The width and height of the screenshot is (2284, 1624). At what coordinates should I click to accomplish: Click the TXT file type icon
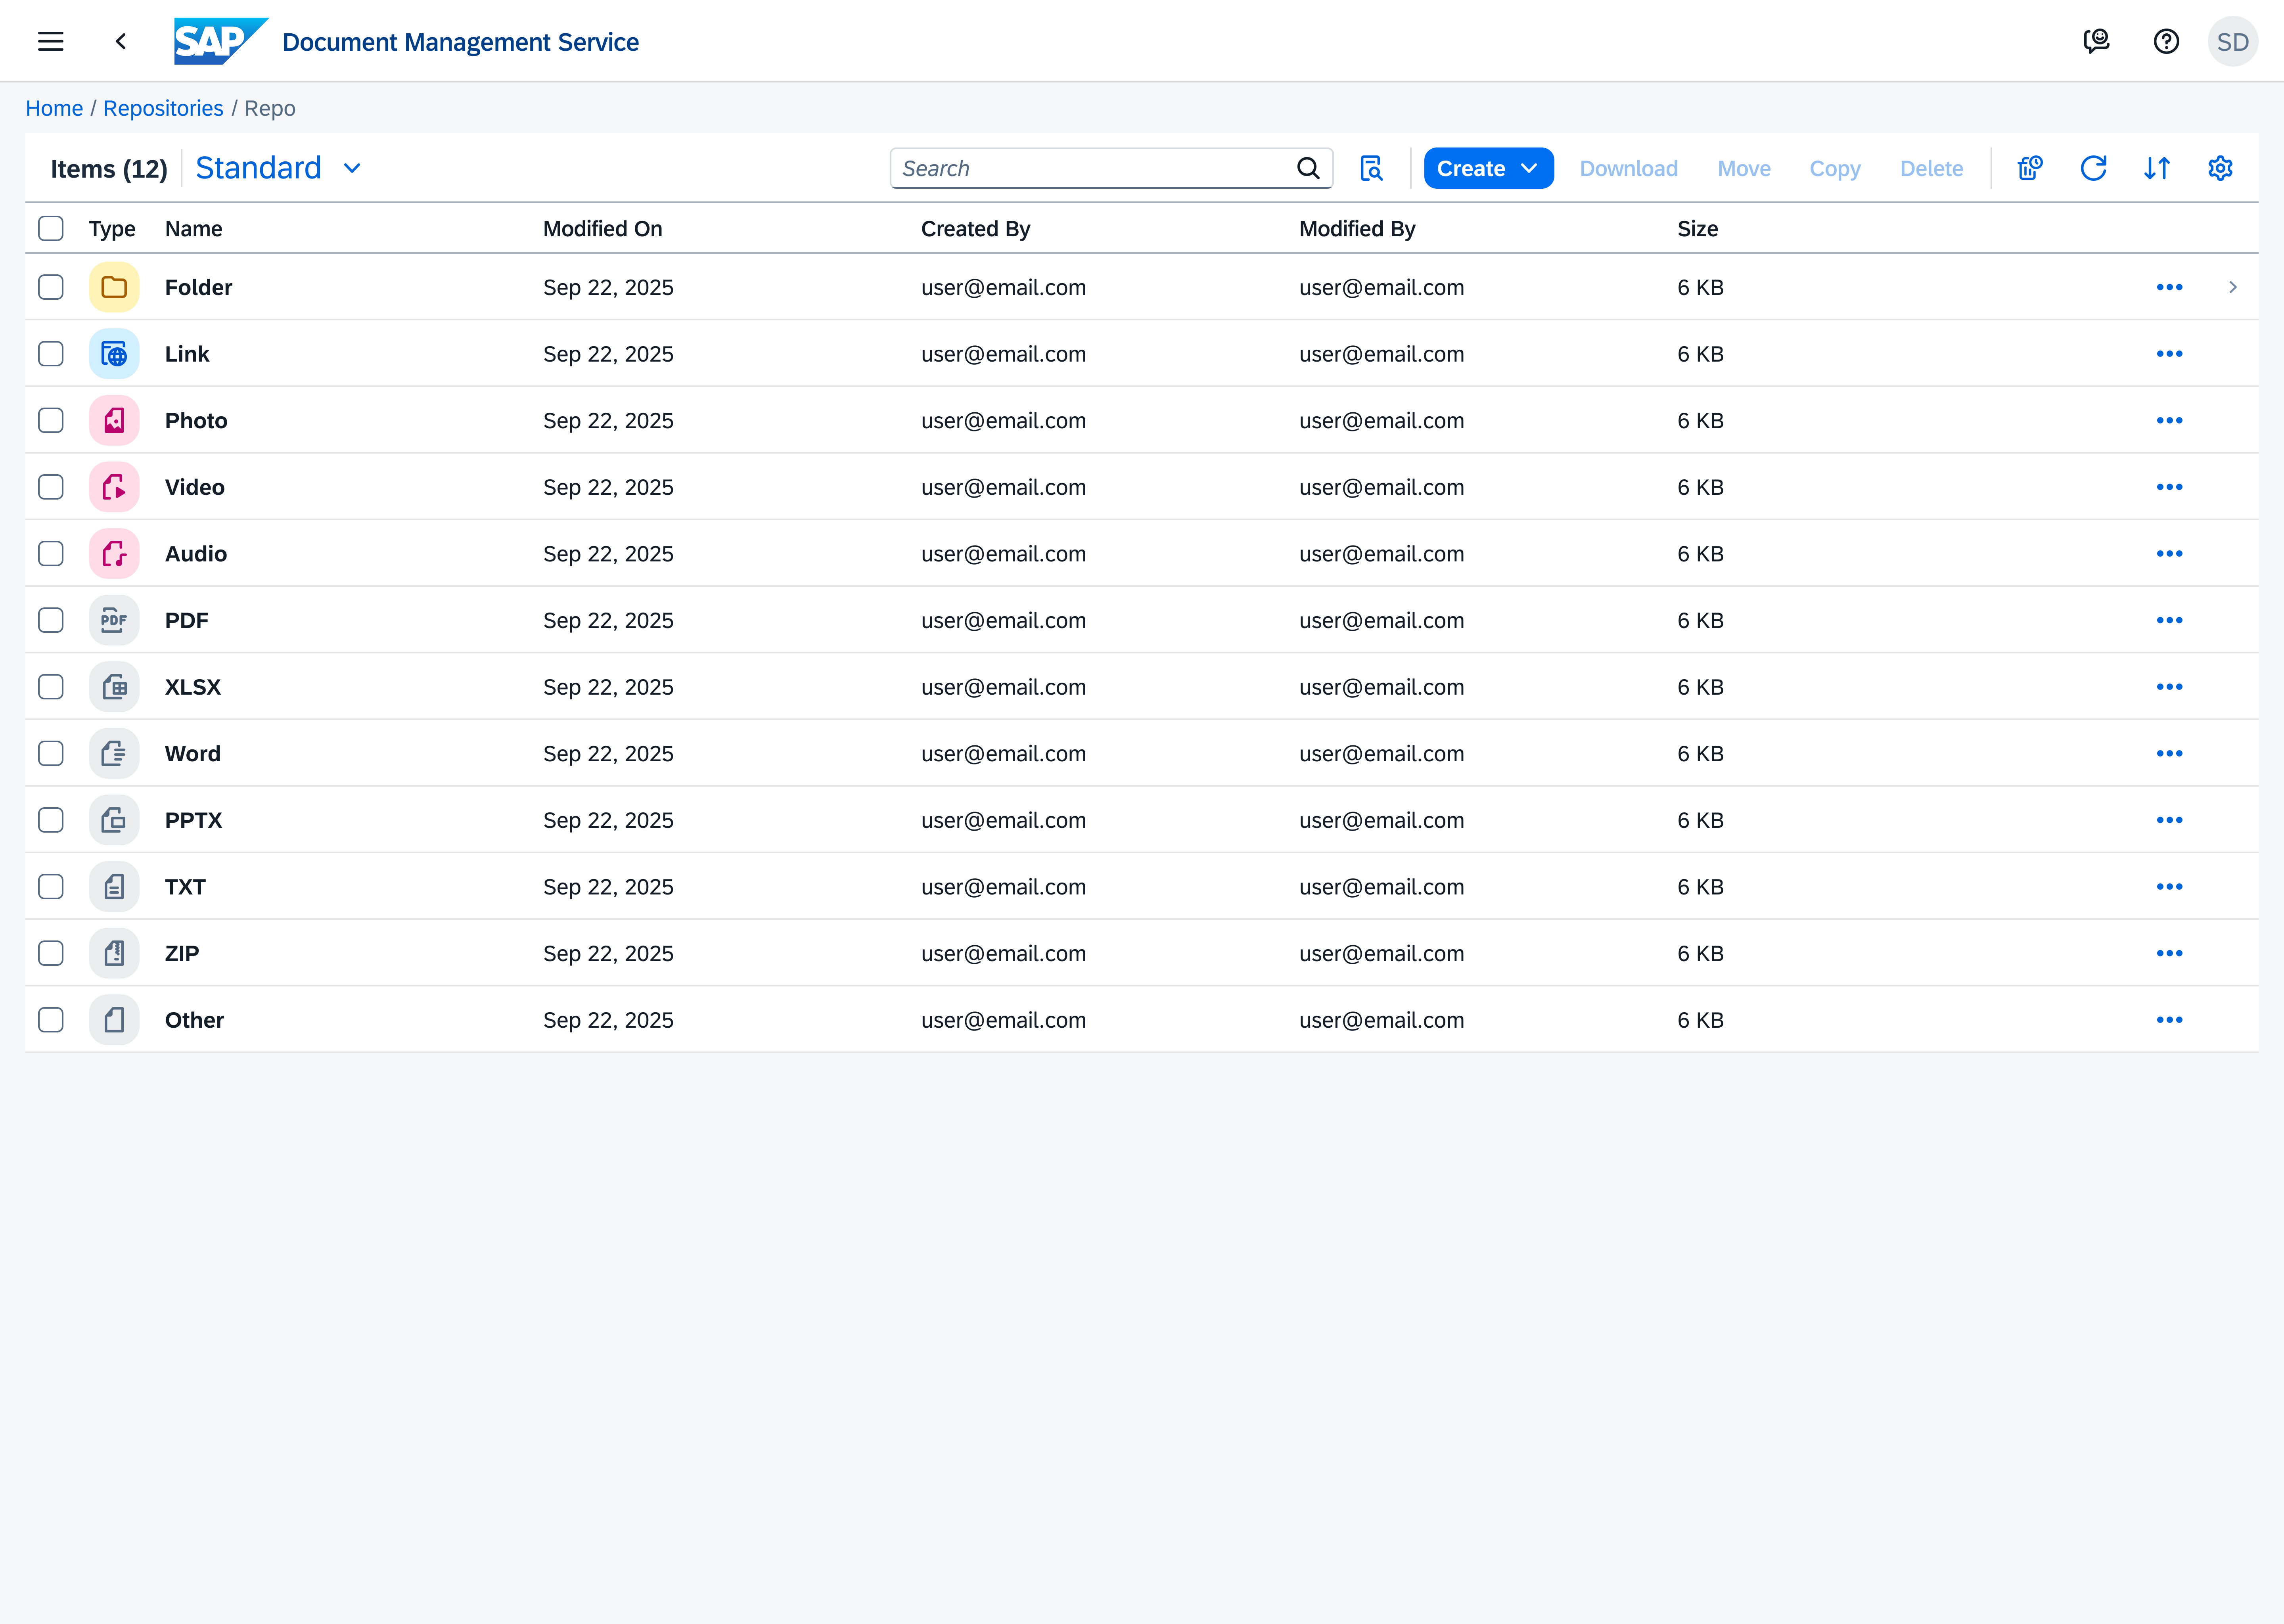pyautogui.click(x=114, y=886)
